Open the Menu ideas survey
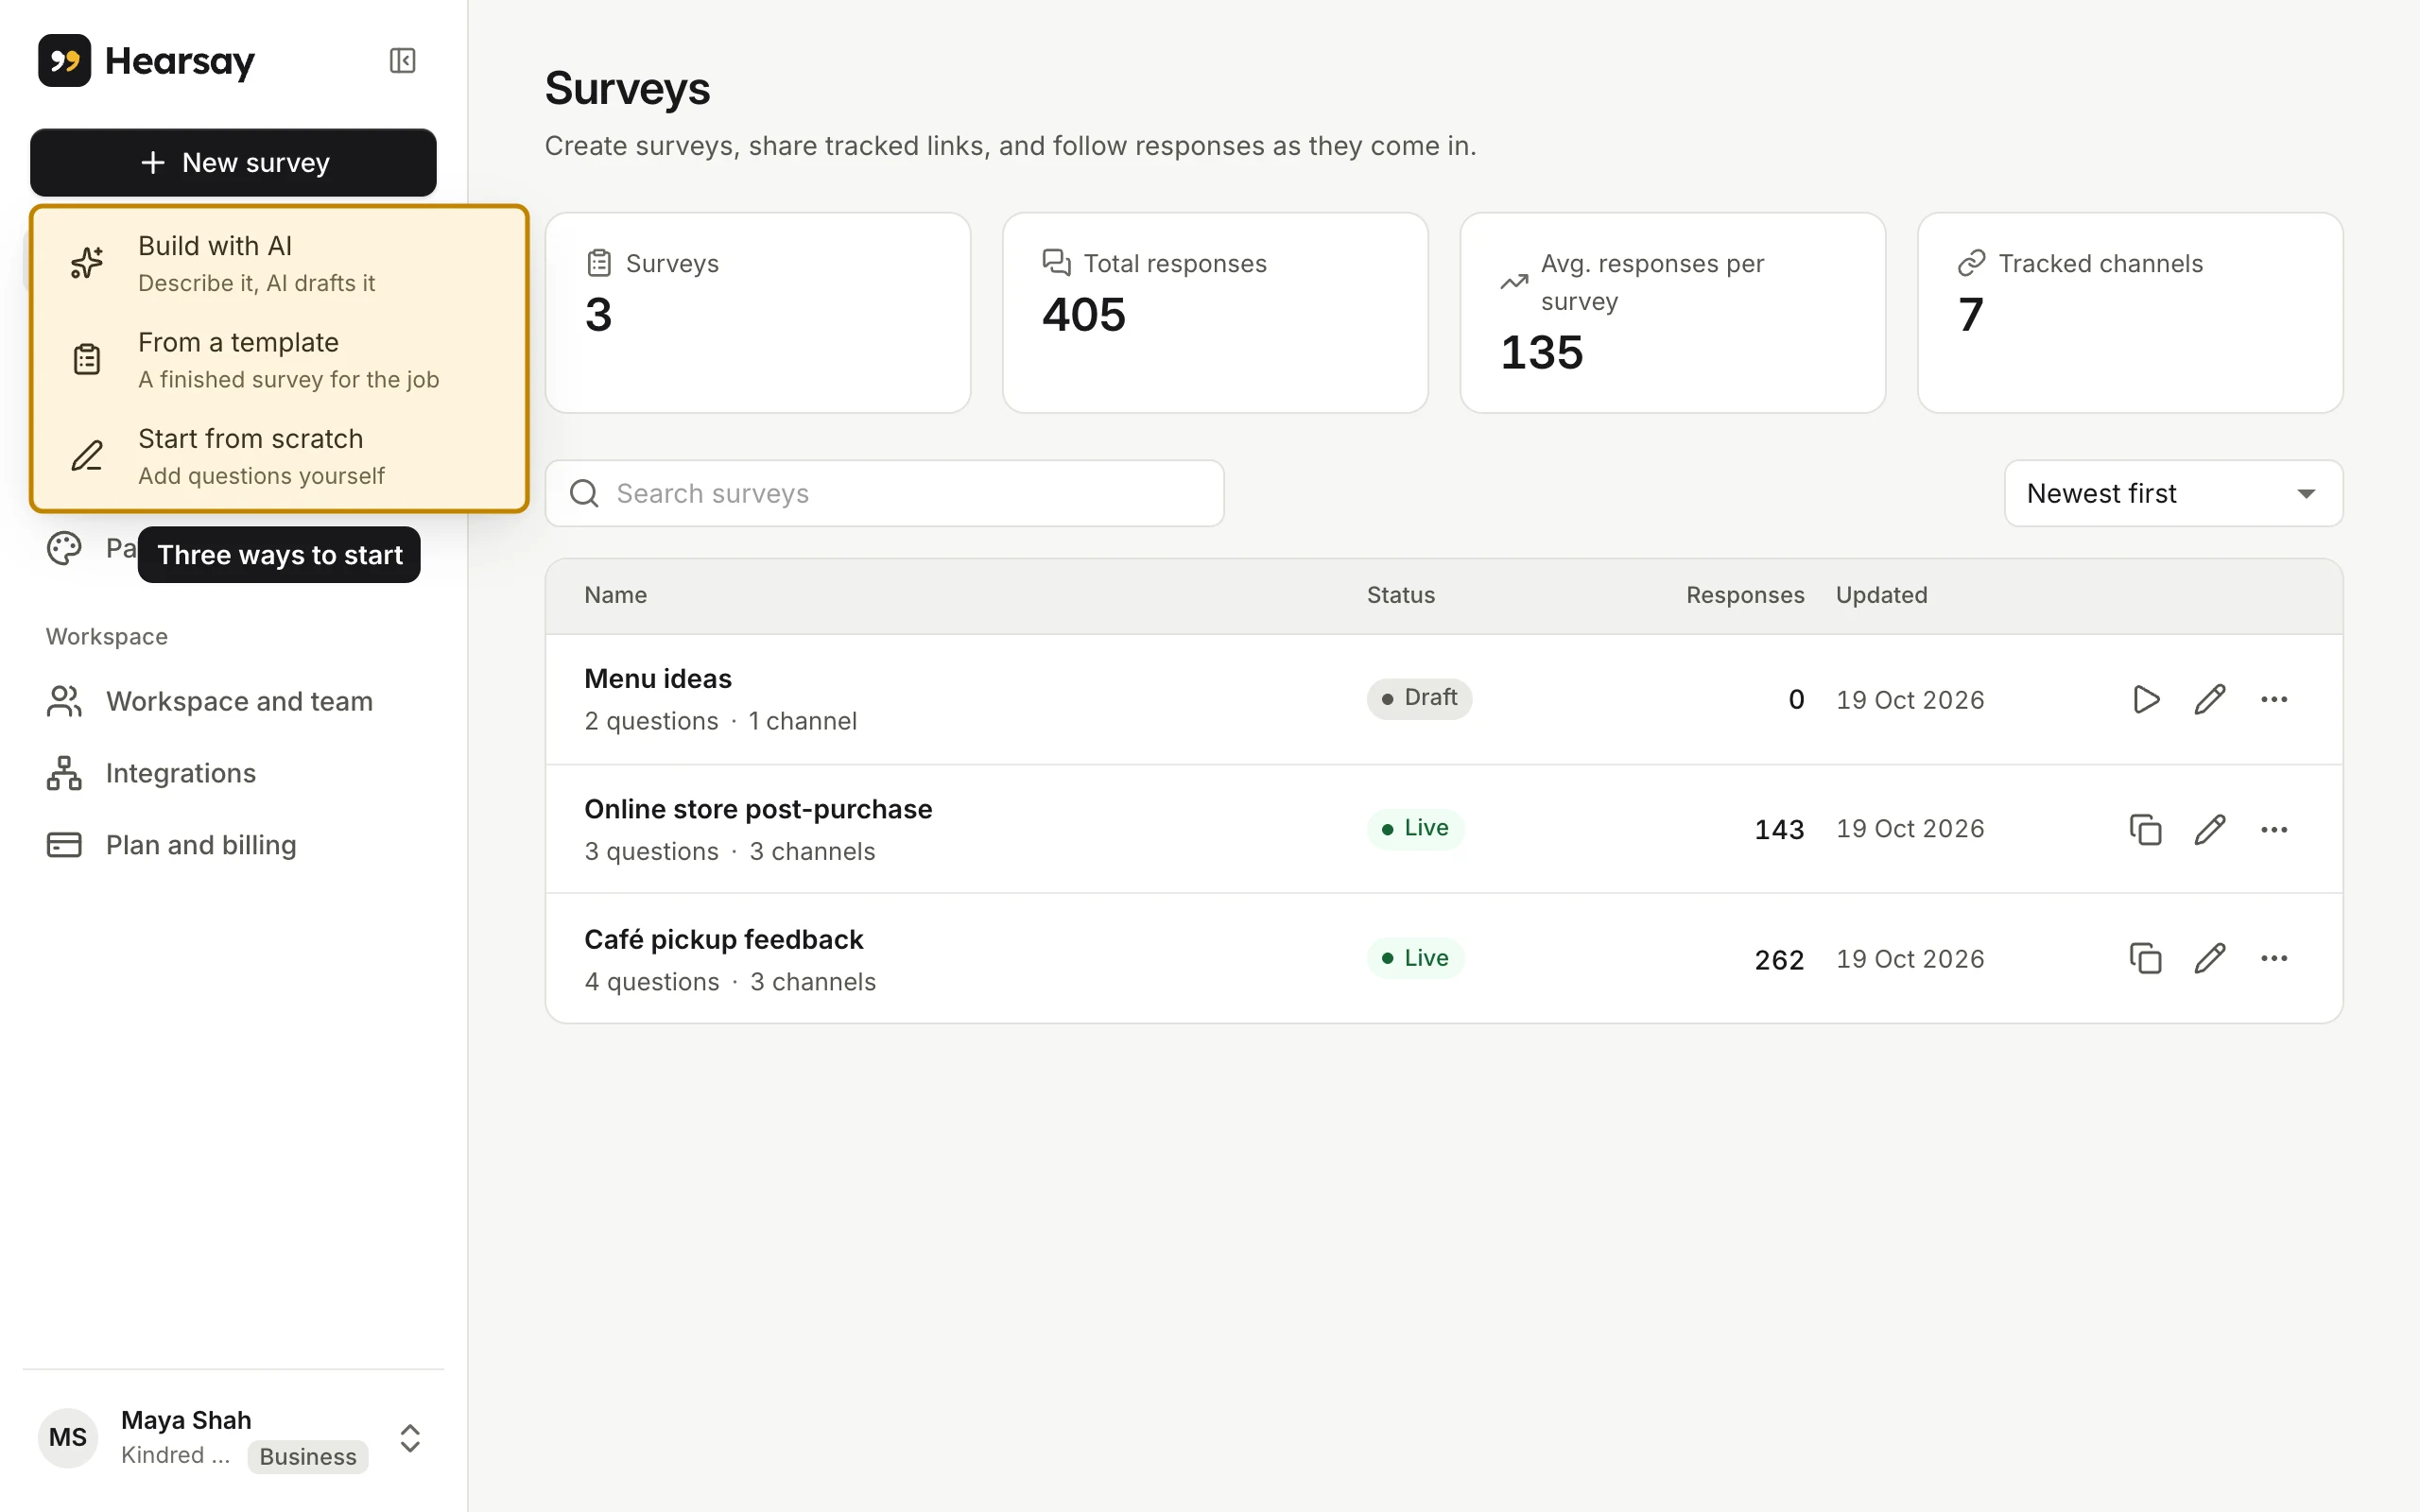The image size is (2420, 1512). (x=658, y=679)
